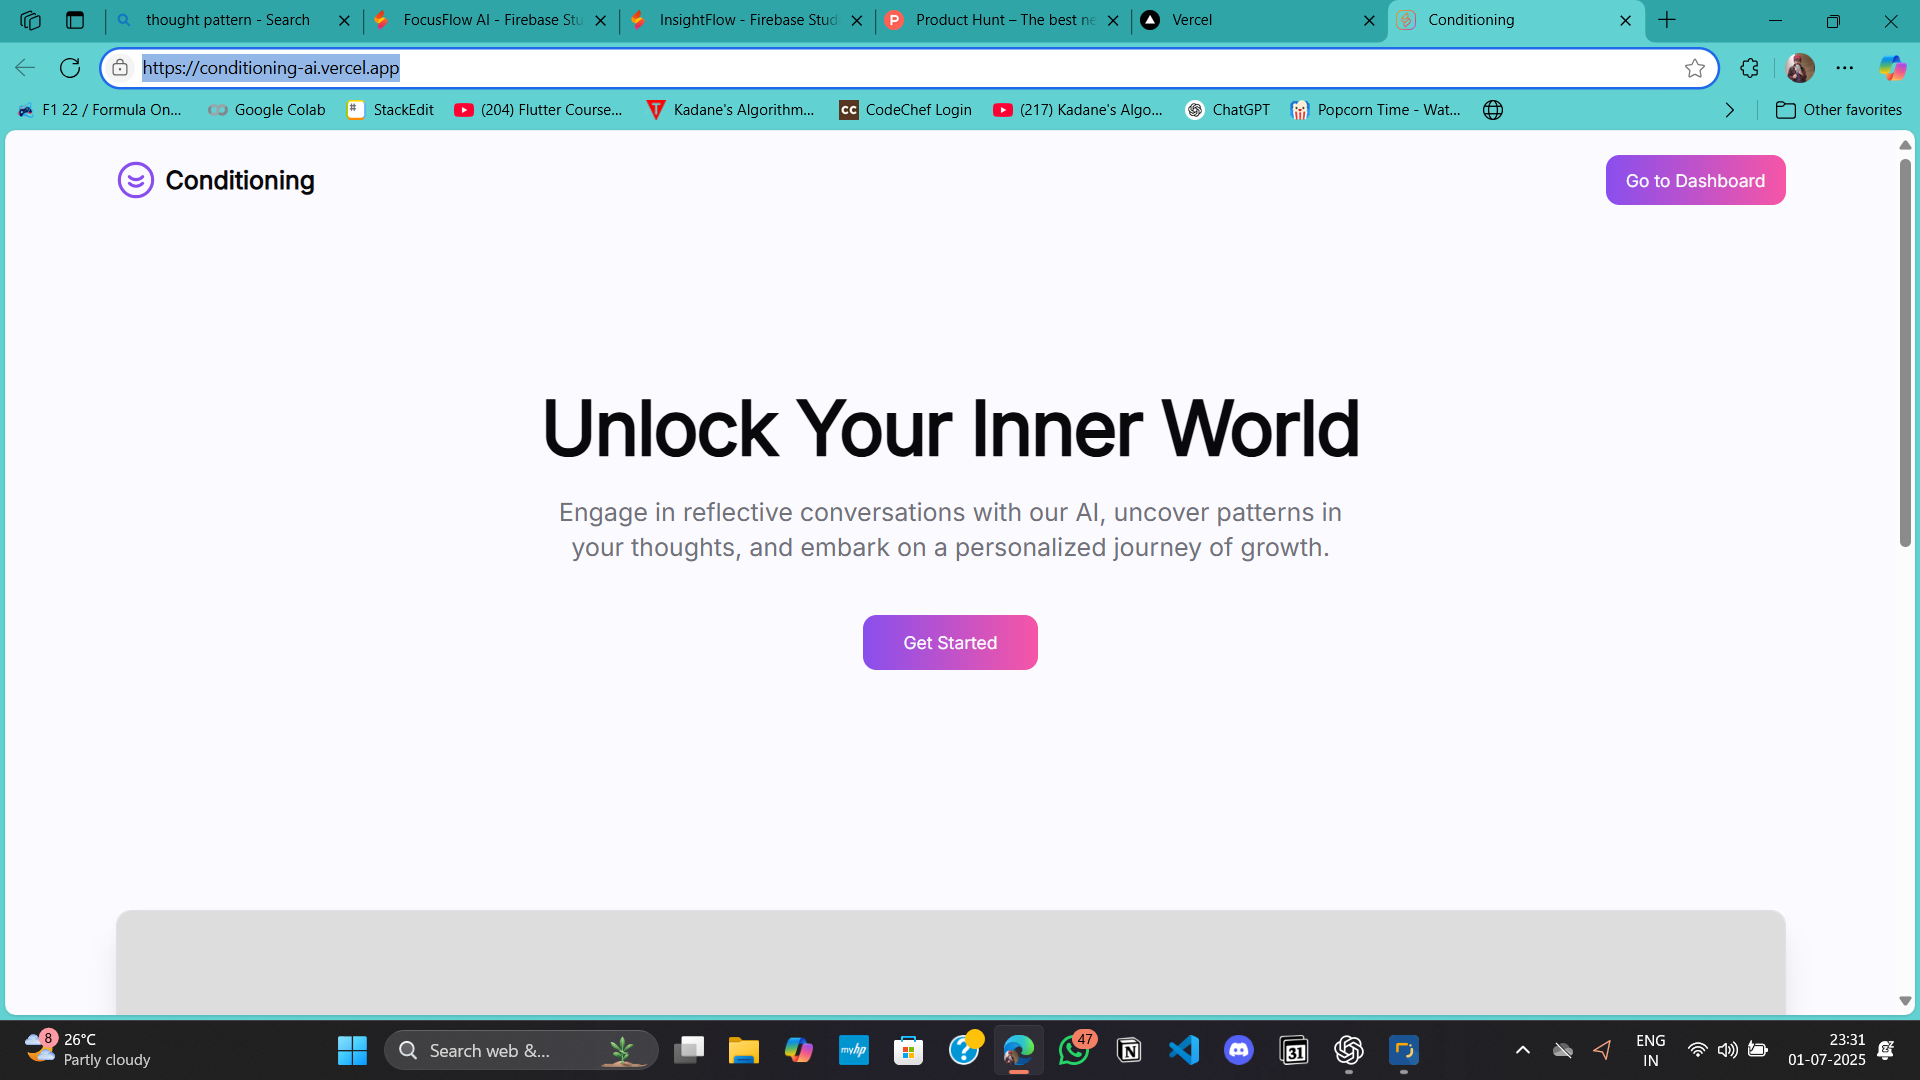
Task: Open the browser extensions puzzle icon
Action: [x=1749, y=68]
